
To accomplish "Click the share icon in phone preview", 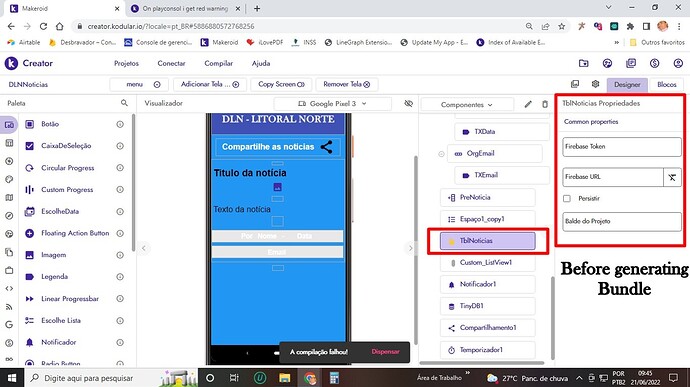I will 327,147.
